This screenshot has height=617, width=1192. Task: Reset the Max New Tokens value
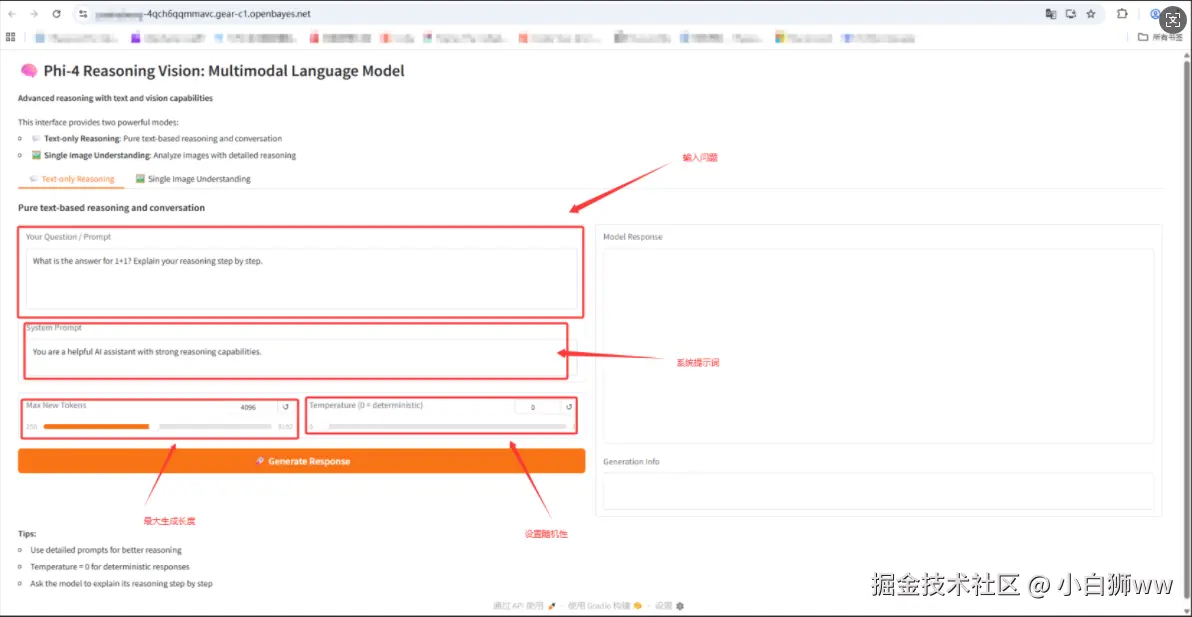click(x=286, y=407)
